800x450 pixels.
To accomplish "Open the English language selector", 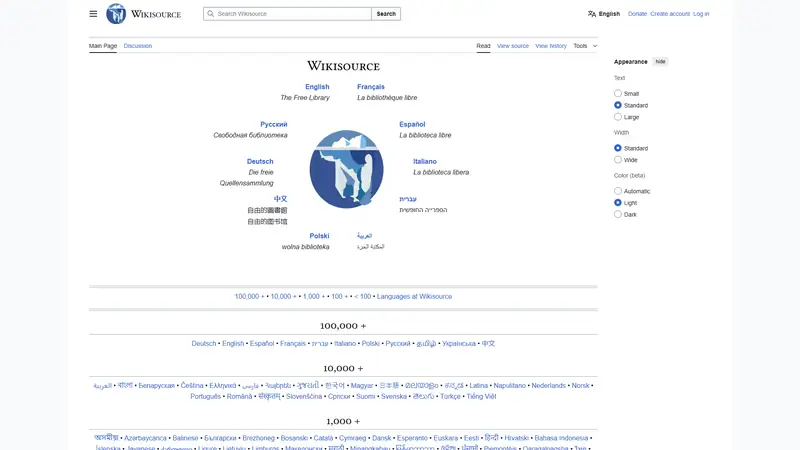I will 604,14.
